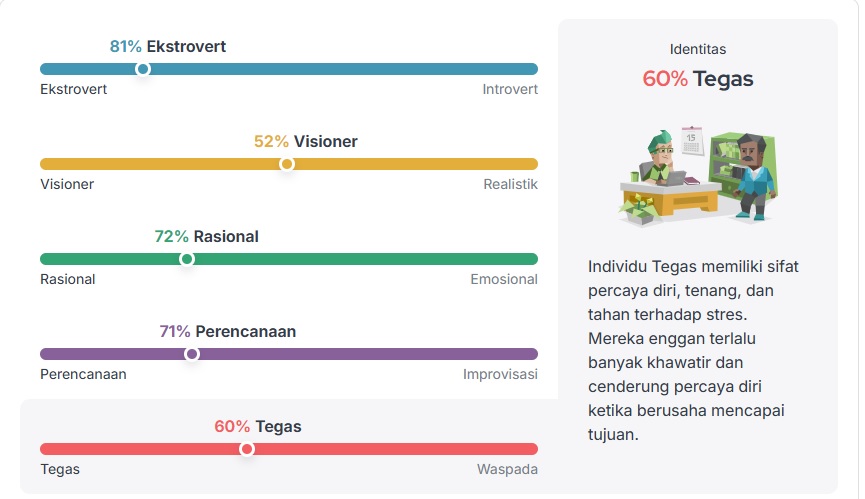This screenshot has height=499, width=865.
Task: Click the Perencanaan slider handle
Action: [192, 354]
